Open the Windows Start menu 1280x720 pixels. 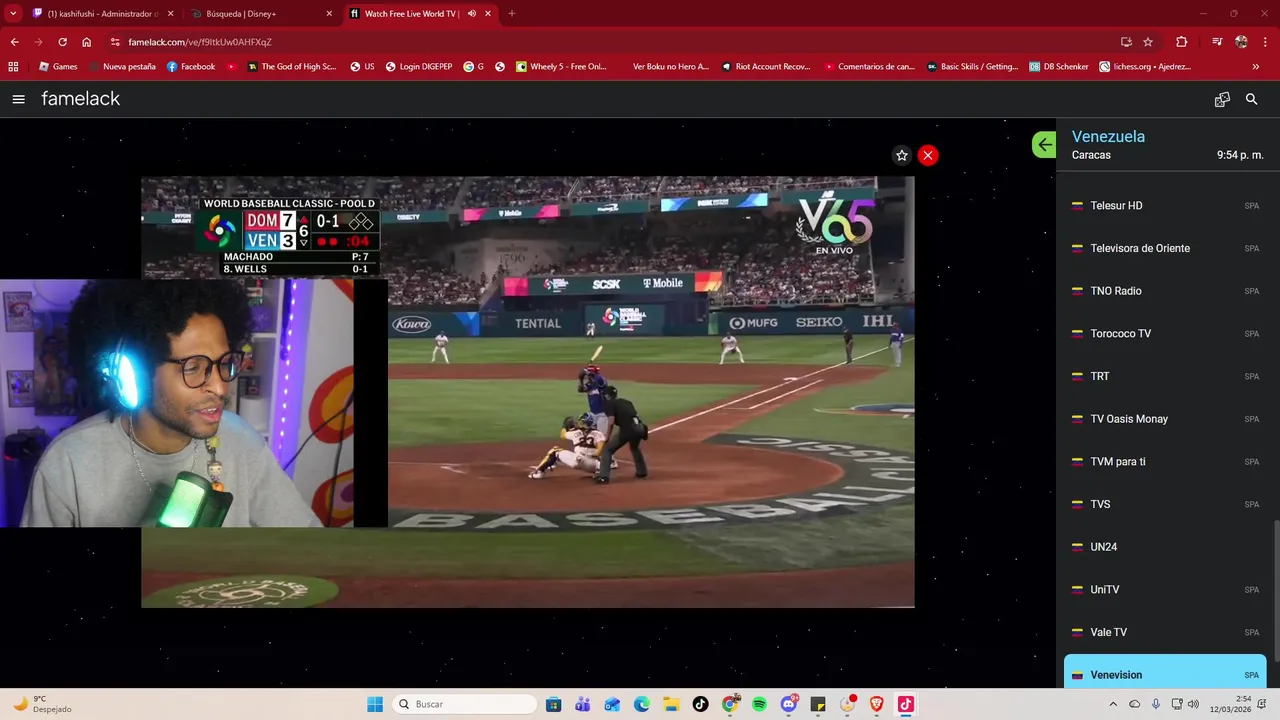(375, 704)
